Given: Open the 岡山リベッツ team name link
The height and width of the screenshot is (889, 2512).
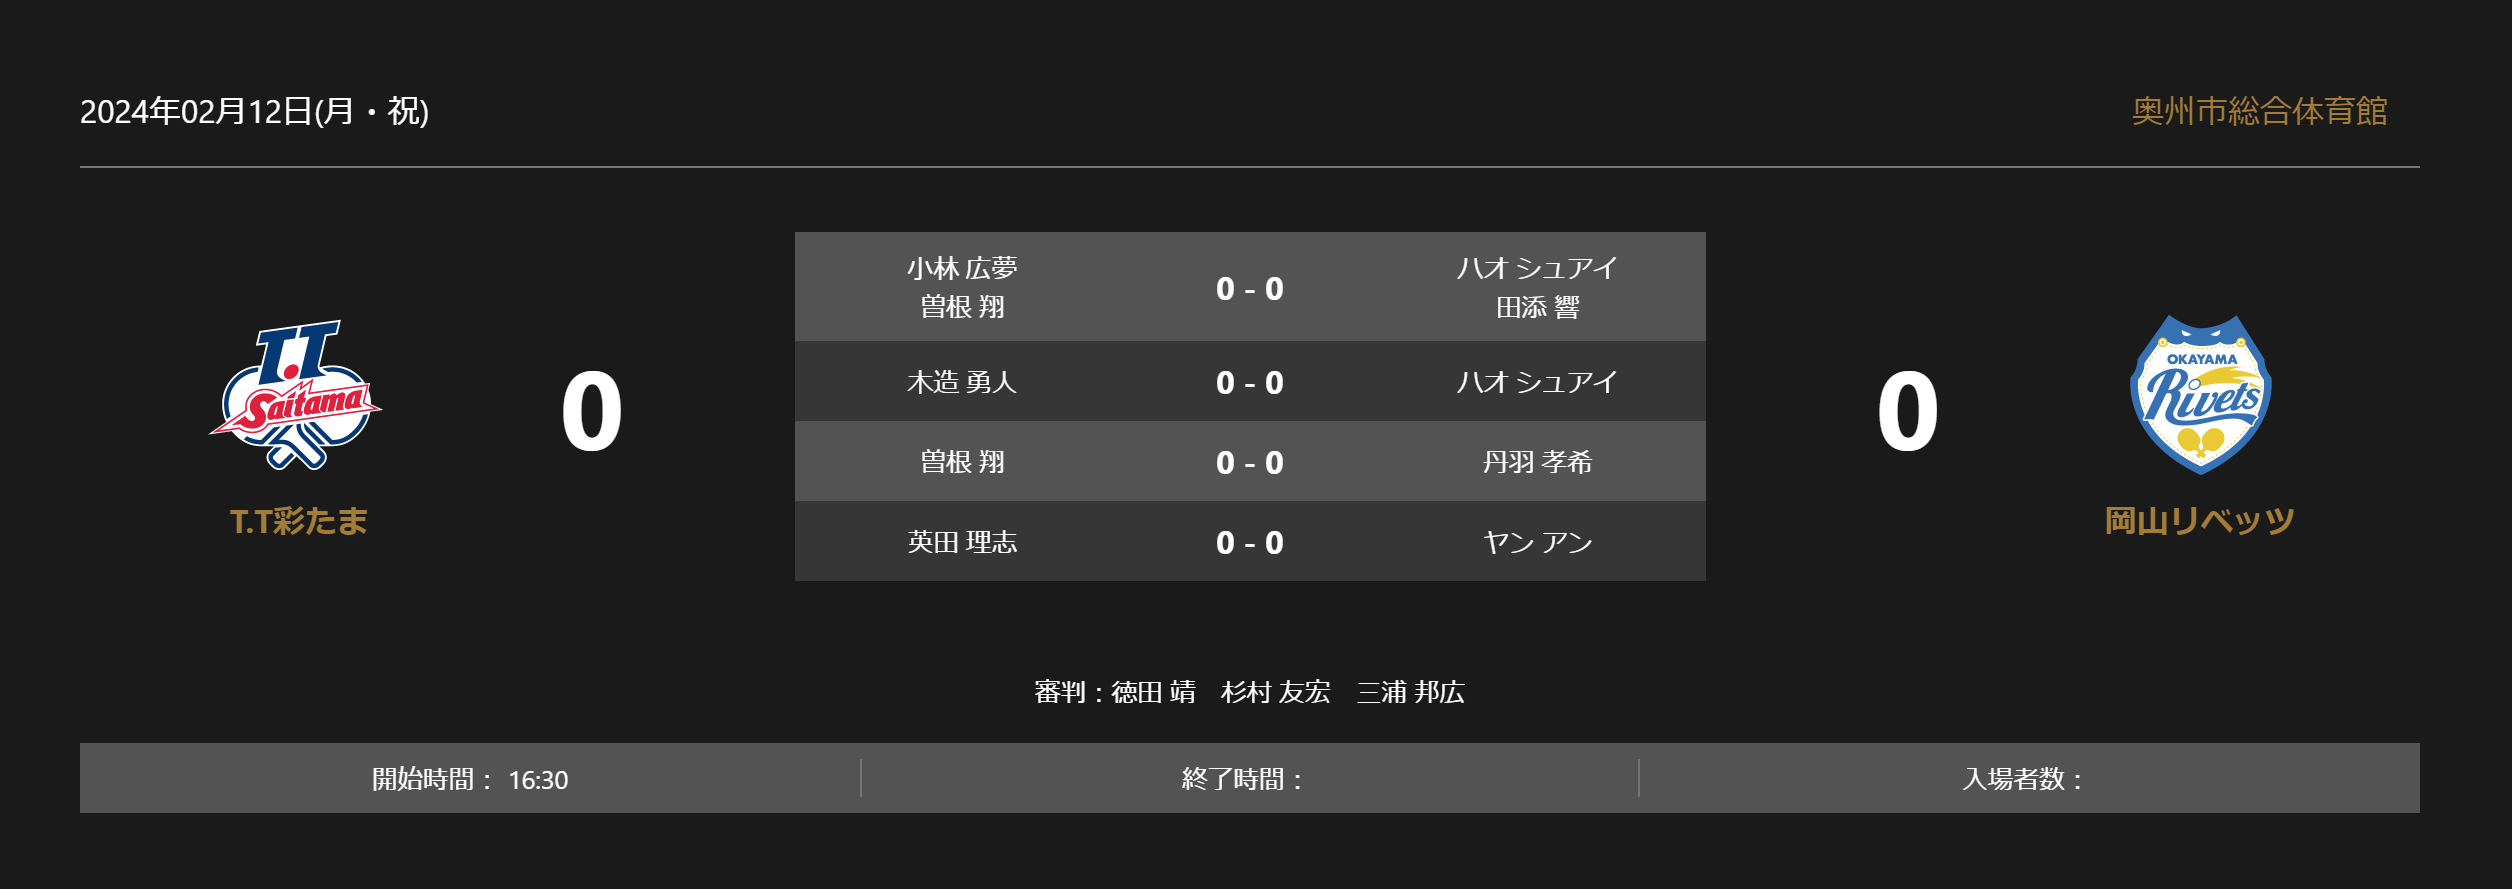Looking at the screenshot, I should [x=2199, y=521].
